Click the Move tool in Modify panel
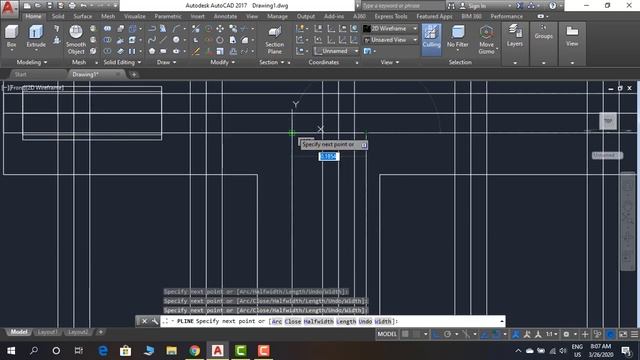Viewport: 640px width, 360px height. coord(220,29)
